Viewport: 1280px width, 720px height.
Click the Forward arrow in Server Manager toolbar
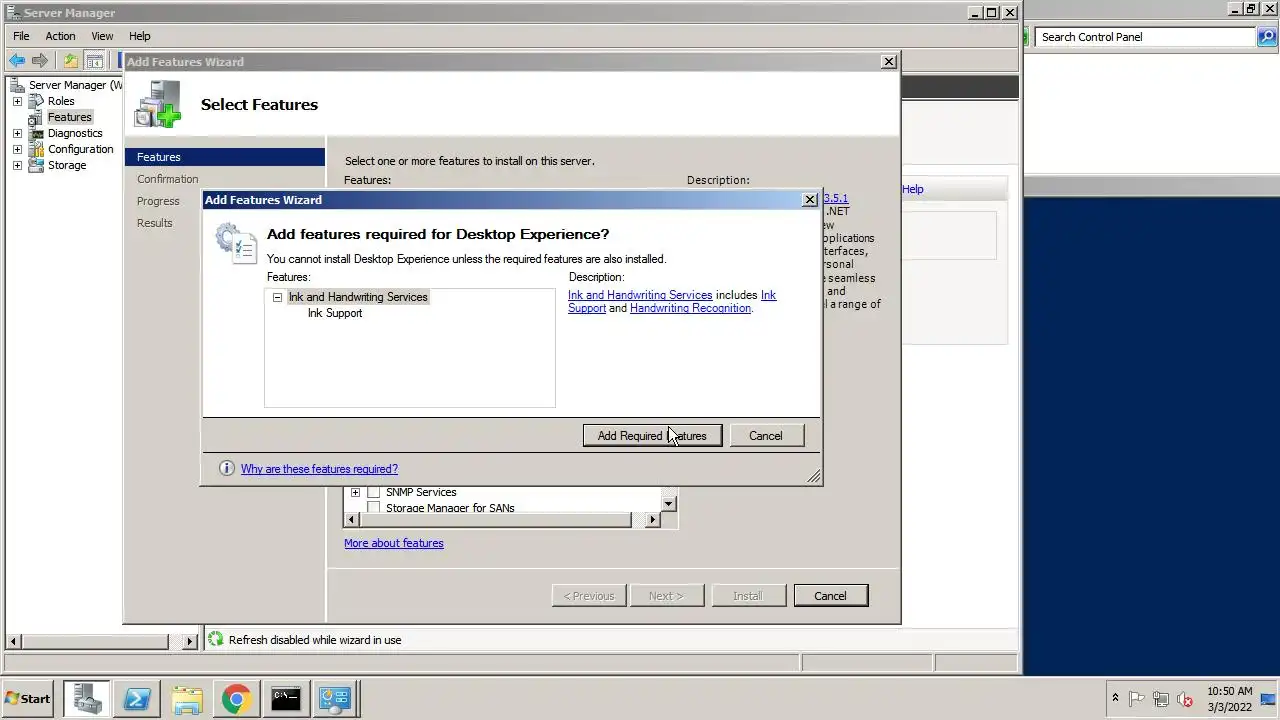[x=40, y=61]
